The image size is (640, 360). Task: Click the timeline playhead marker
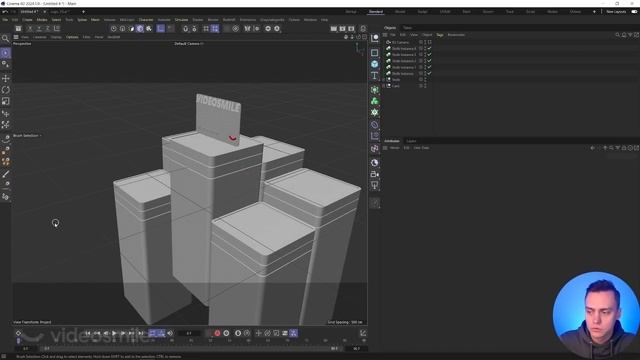[18, 340]
